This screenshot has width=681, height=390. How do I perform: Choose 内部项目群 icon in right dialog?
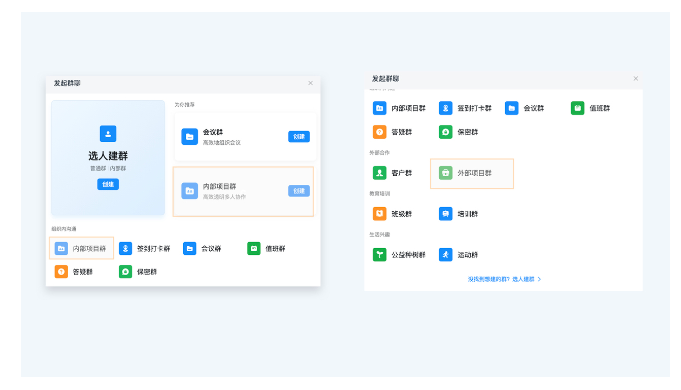[x=380, y=108]
